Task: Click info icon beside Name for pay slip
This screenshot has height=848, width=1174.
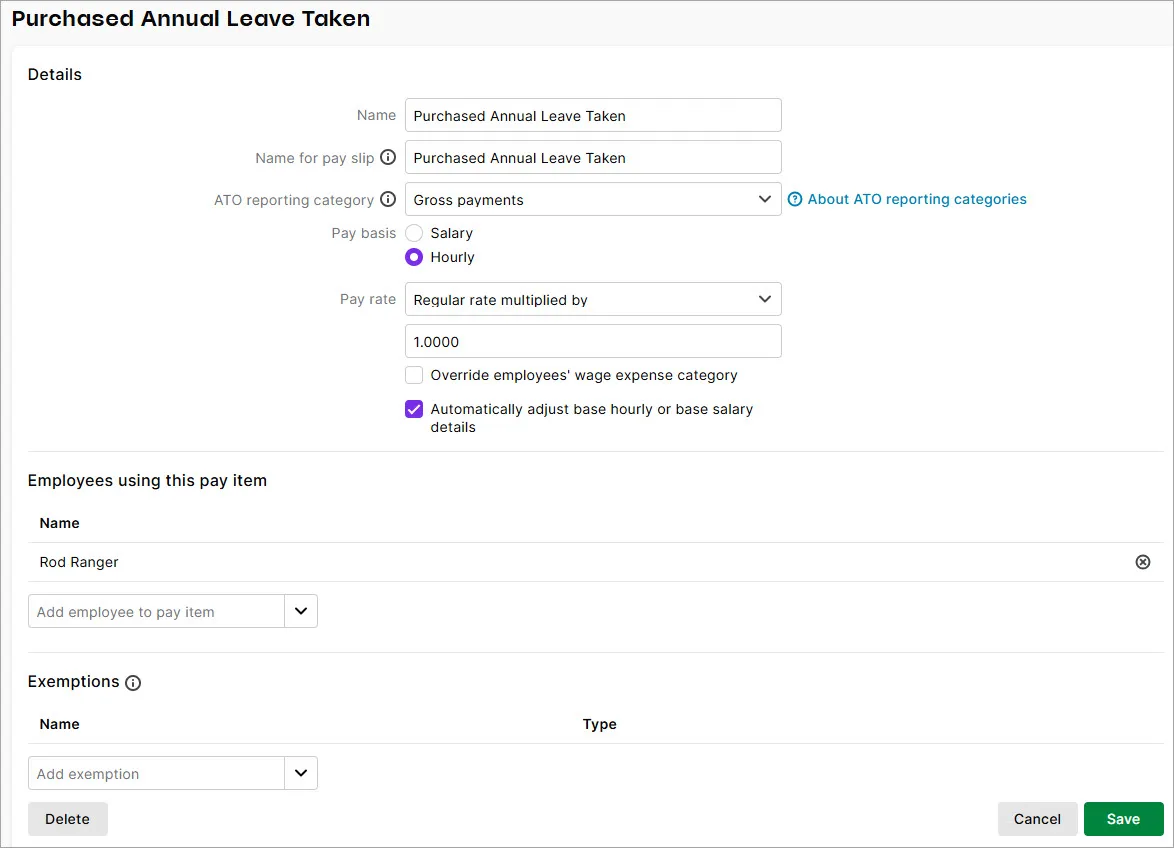Action: pos(388,158)
